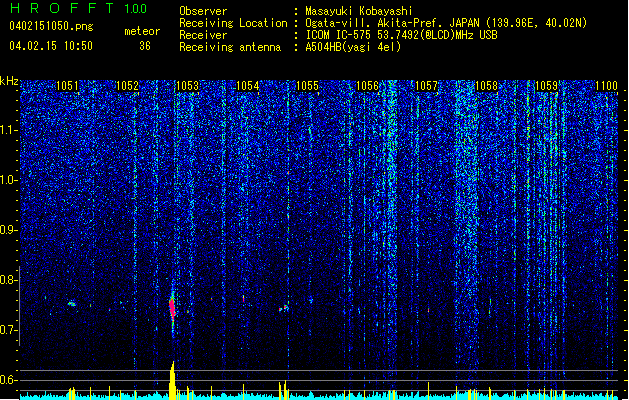Click the 1.1 frequency axis label
The image size is (629, 400).
coord(9,130)
